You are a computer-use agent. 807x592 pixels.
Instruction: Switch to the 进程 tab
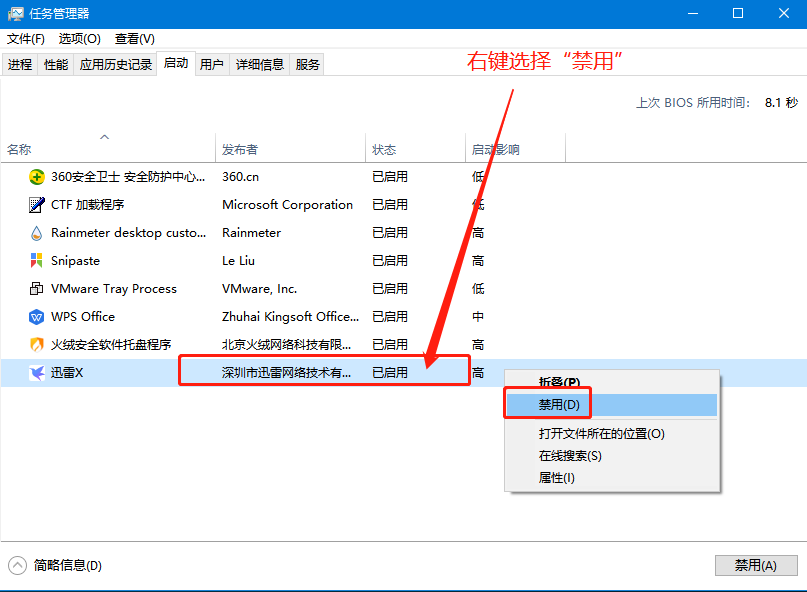tap(20, 64)
